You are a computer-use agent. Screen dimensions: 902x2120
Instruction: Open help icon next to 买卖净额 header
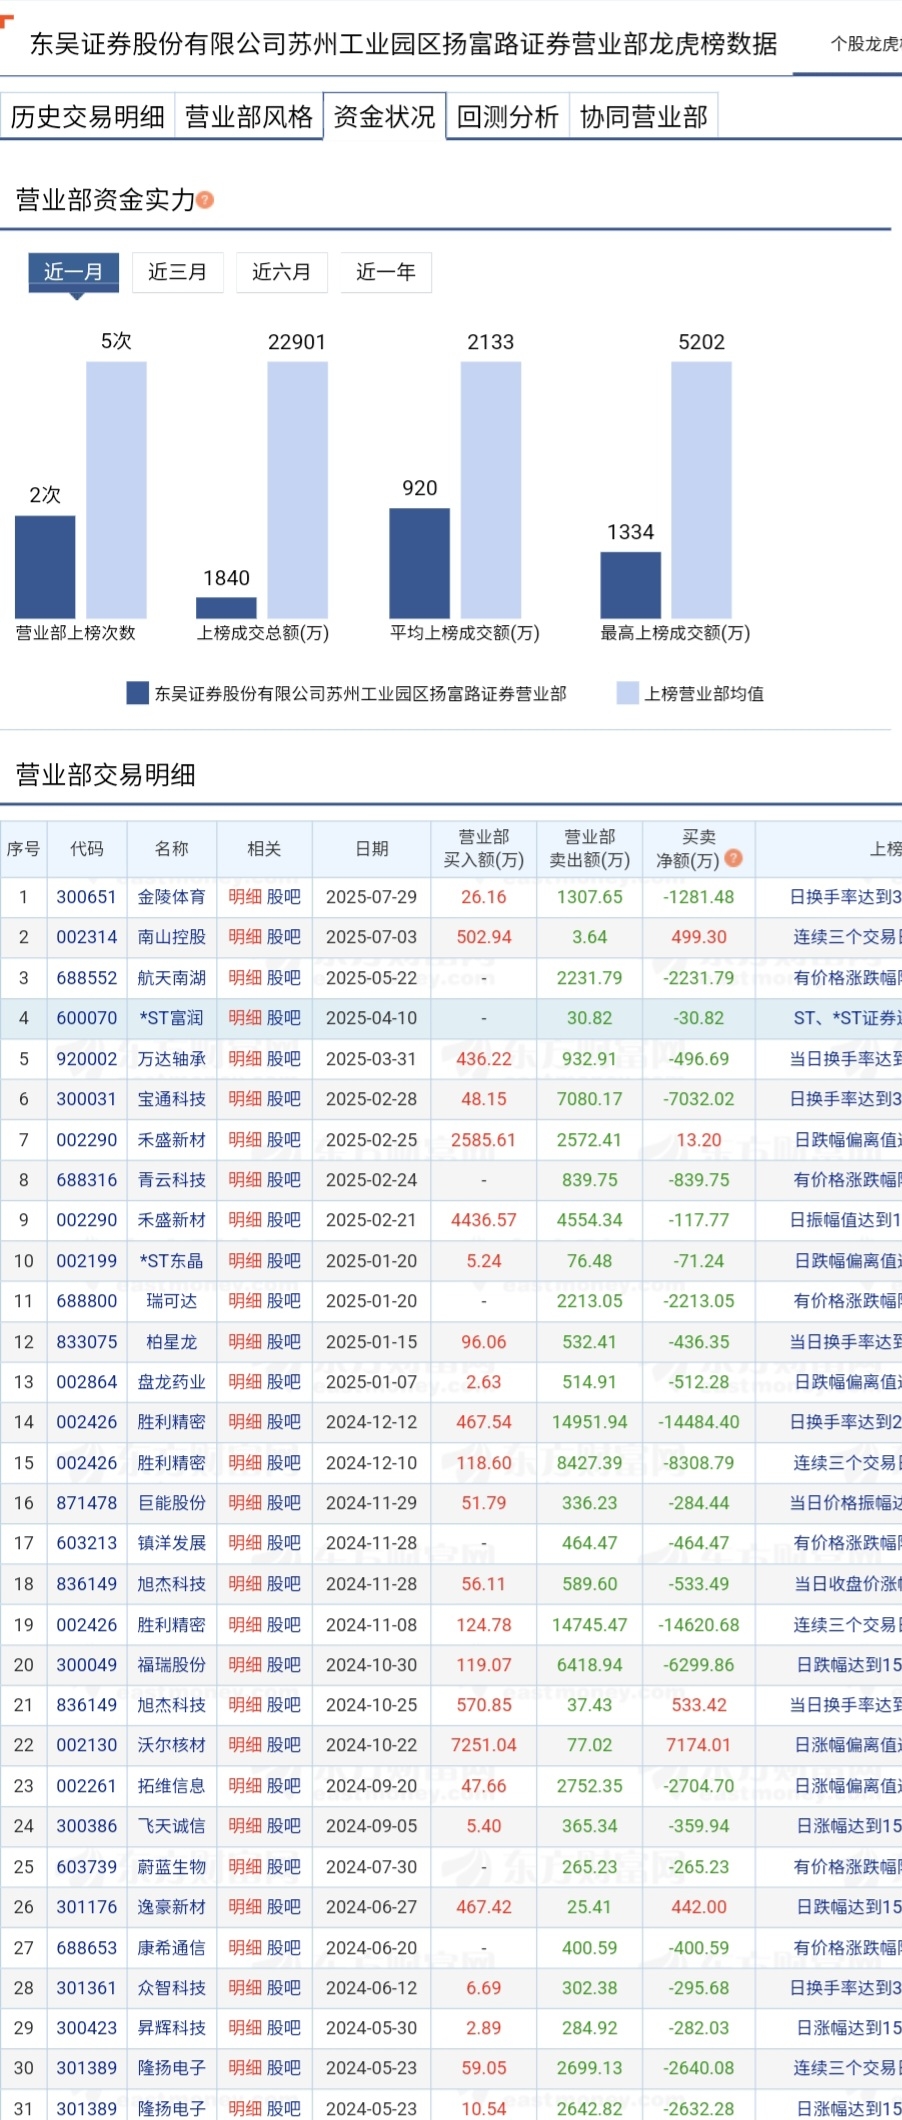click(x=733, y=858)
